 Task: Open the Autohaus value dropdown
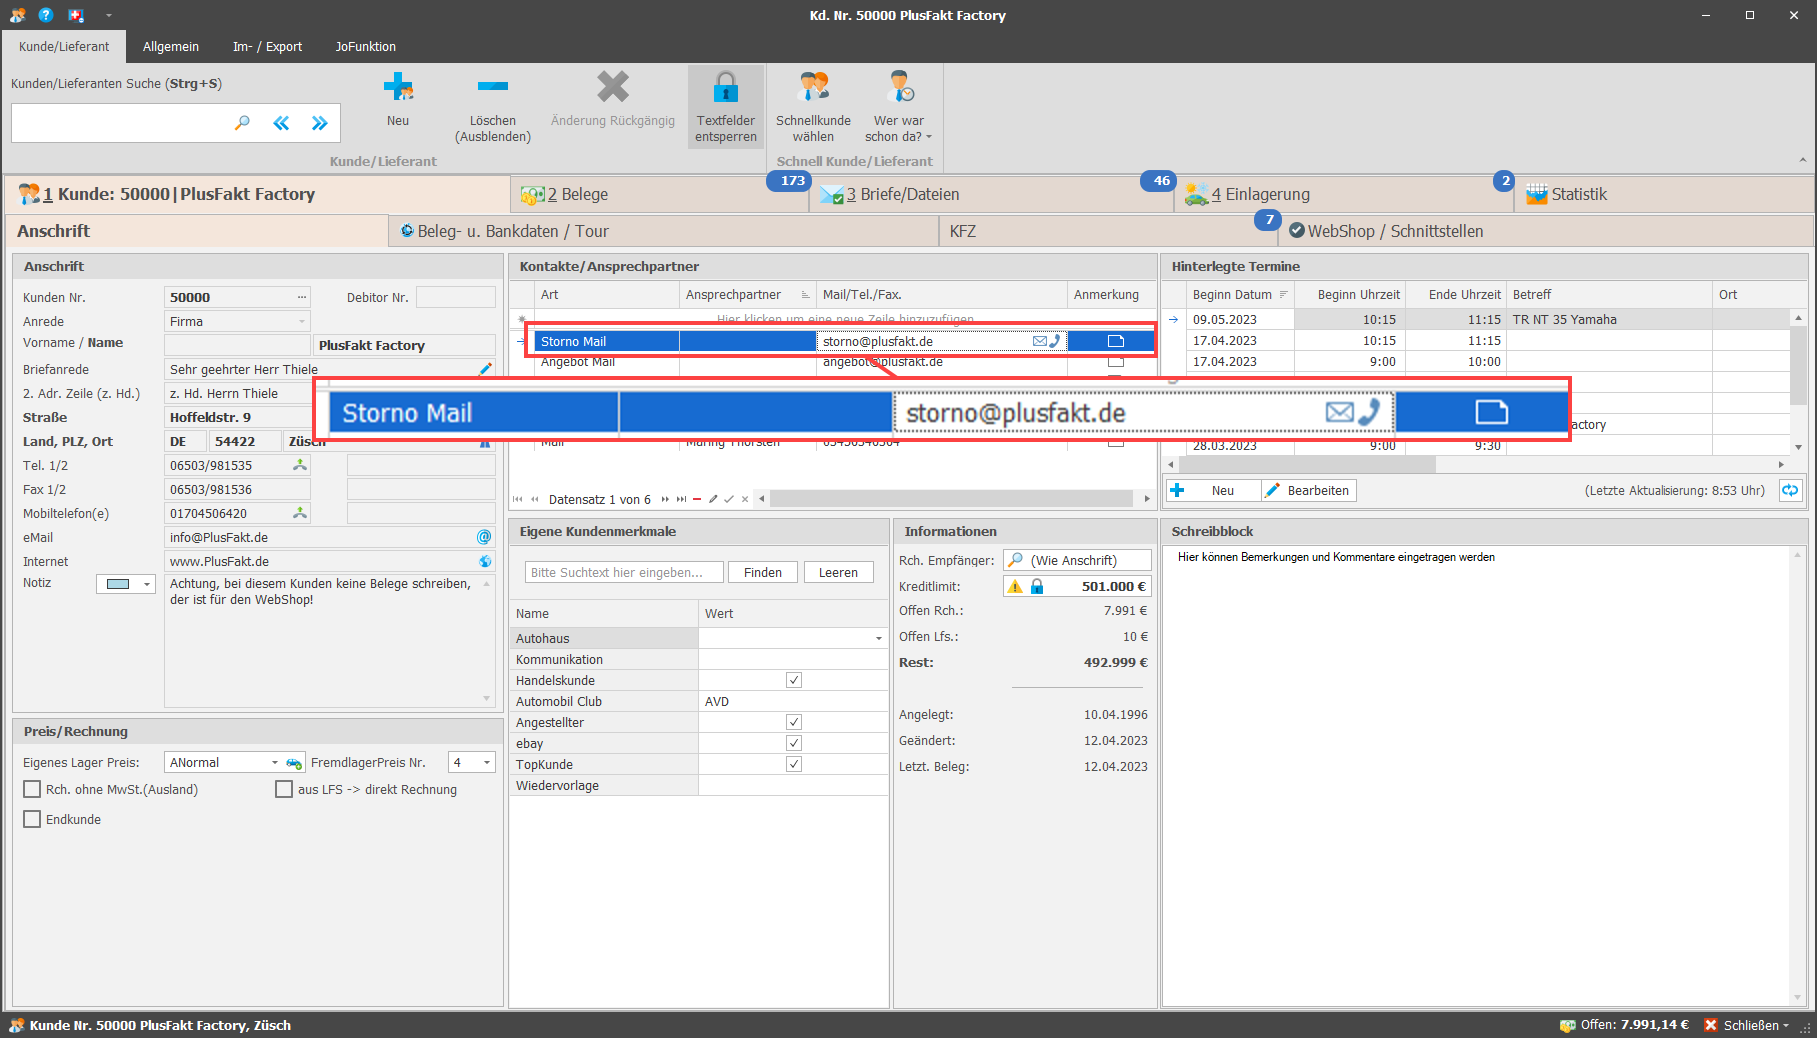click(x=879, y=638)
